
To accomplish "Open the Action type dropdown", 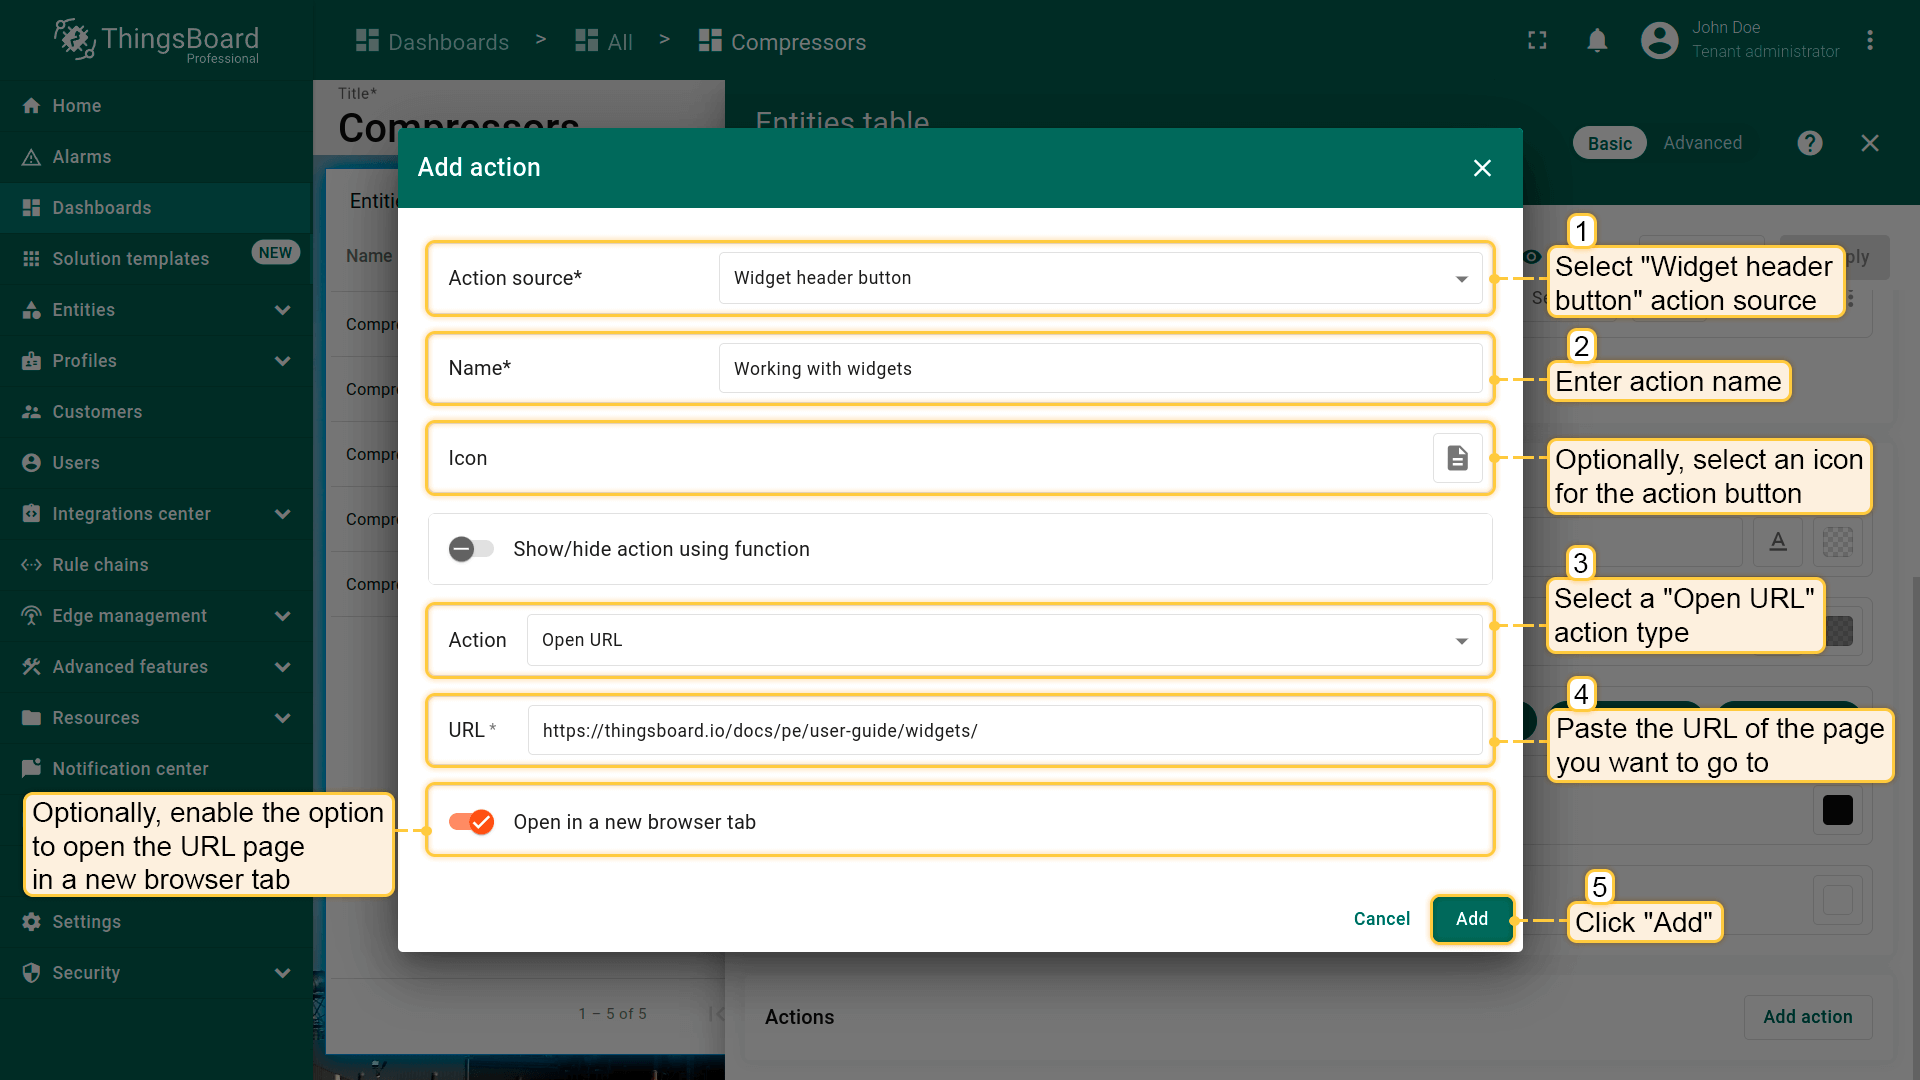I will tap(1004, 640).
